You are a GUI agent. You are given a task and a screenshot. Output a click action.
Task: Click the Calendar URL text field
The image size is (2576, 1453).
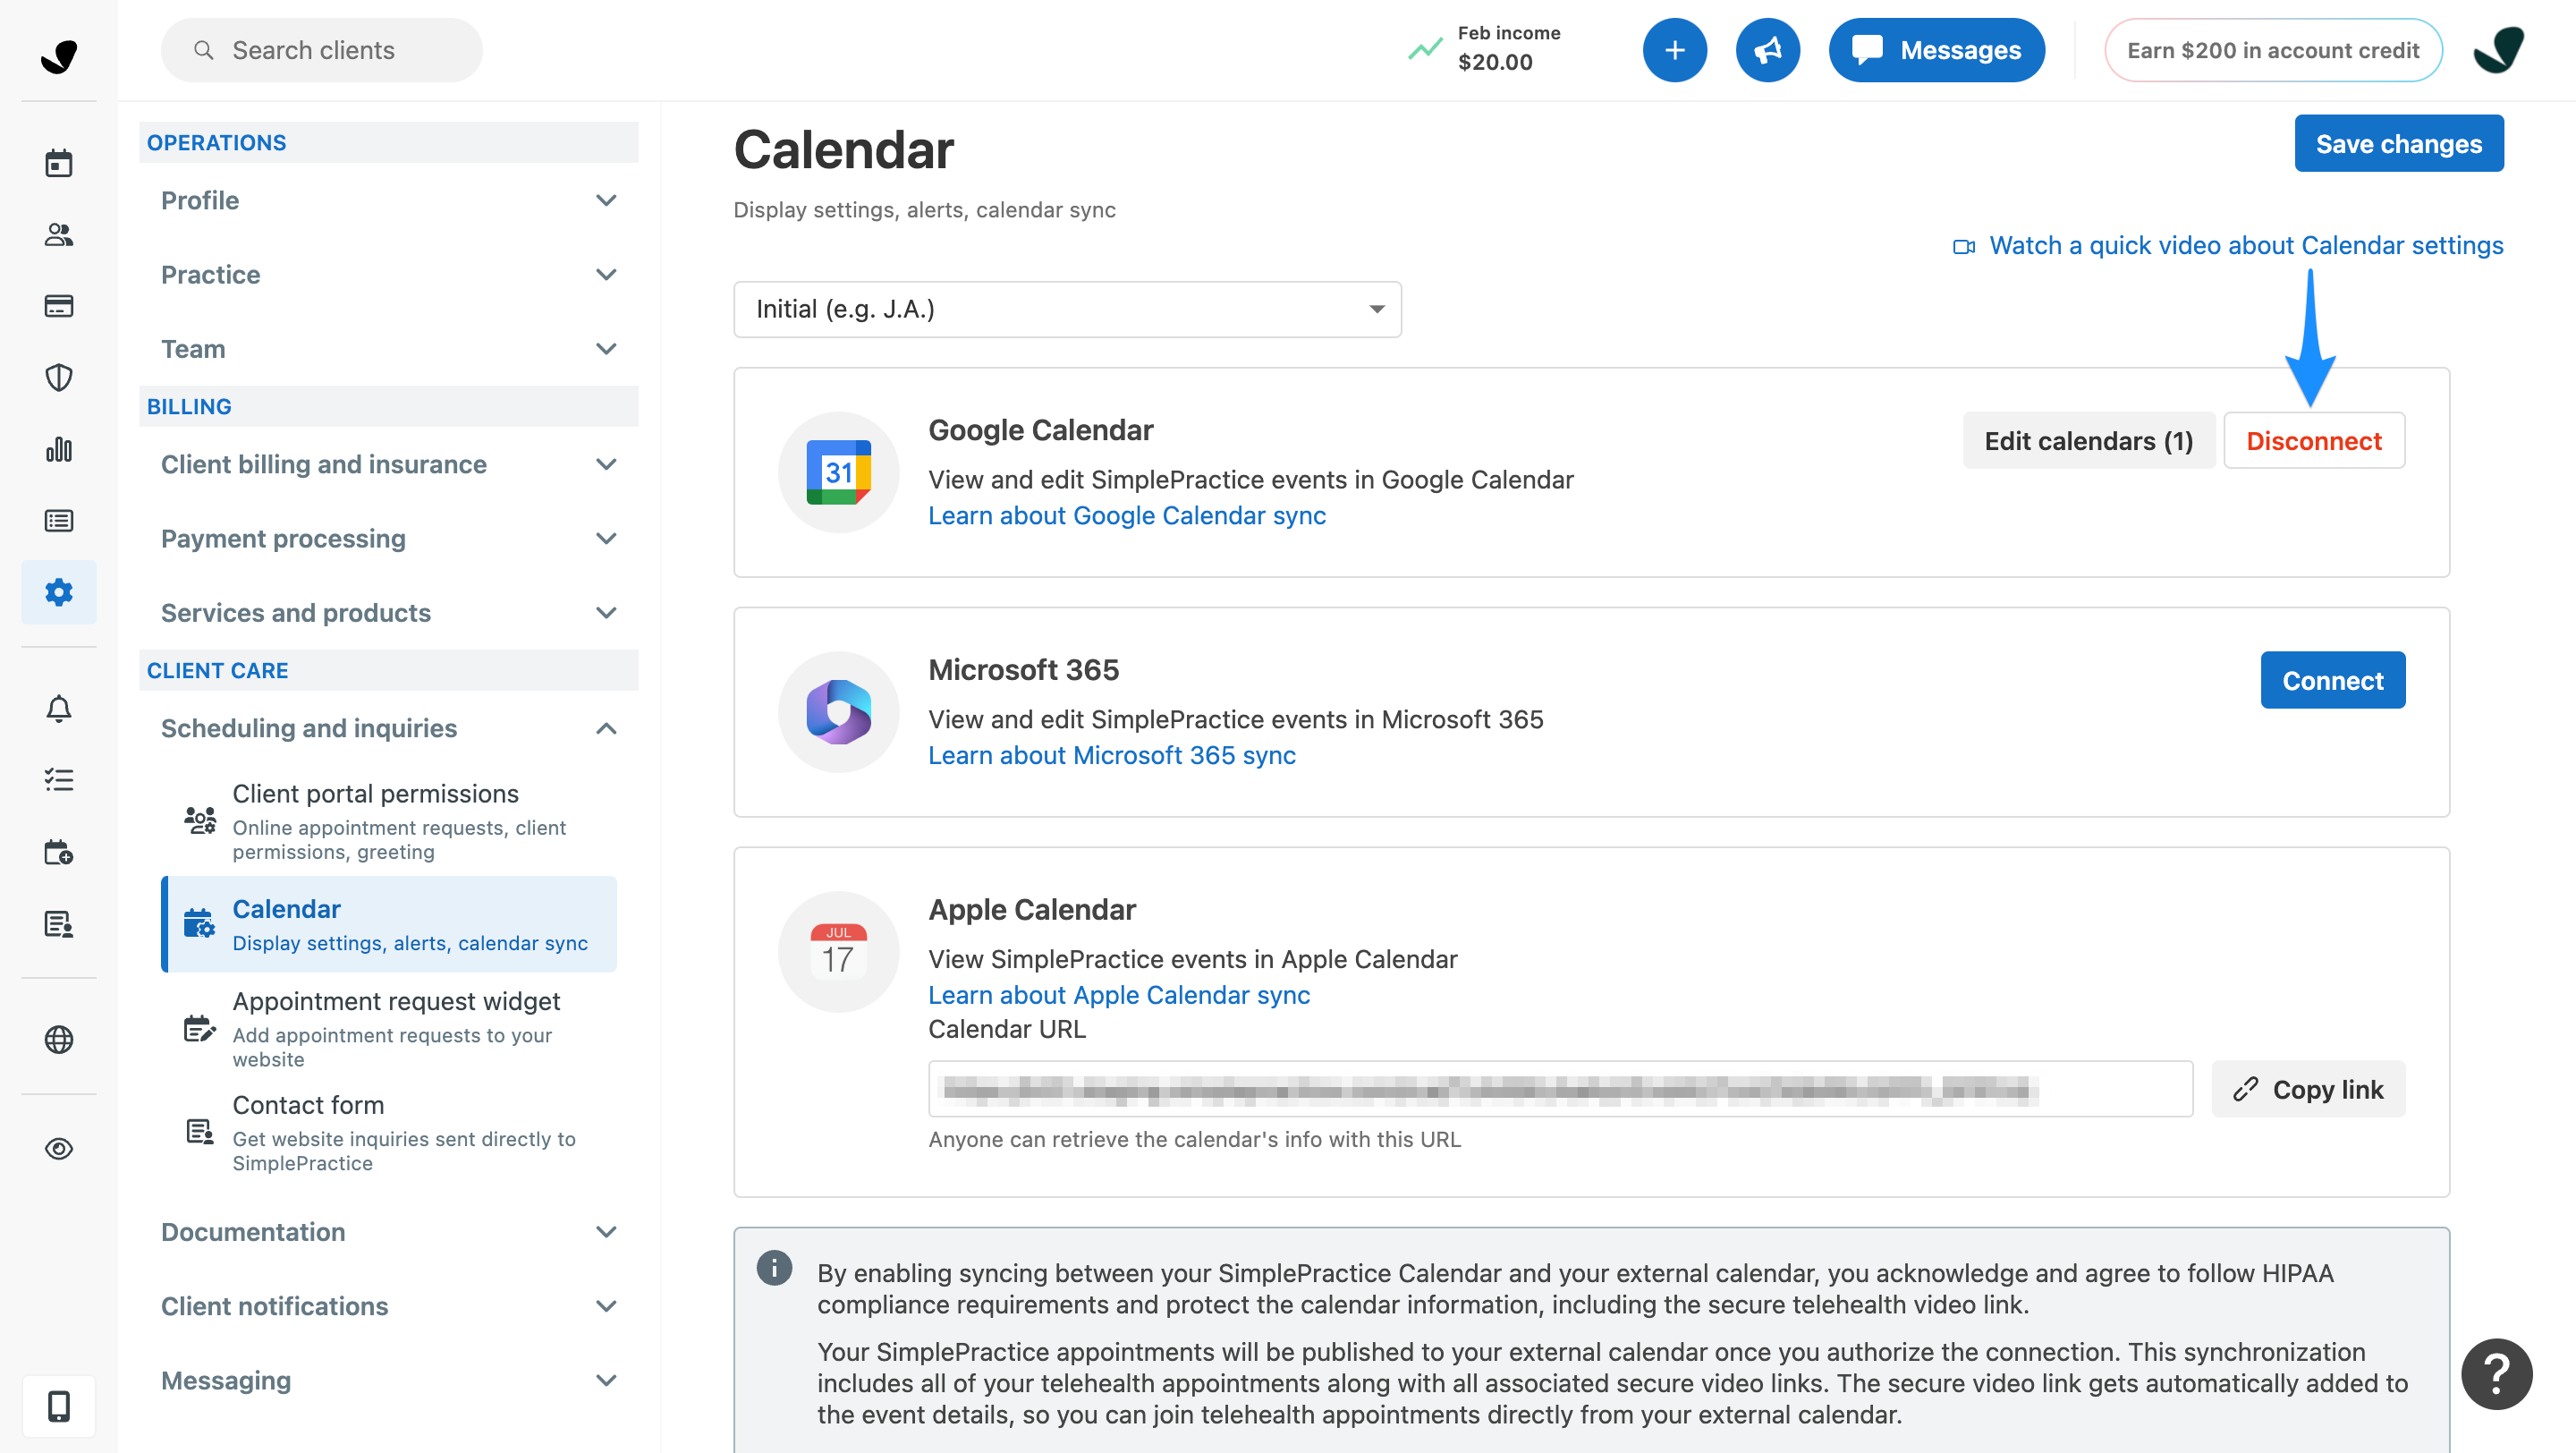(x=1560, y=1089)
